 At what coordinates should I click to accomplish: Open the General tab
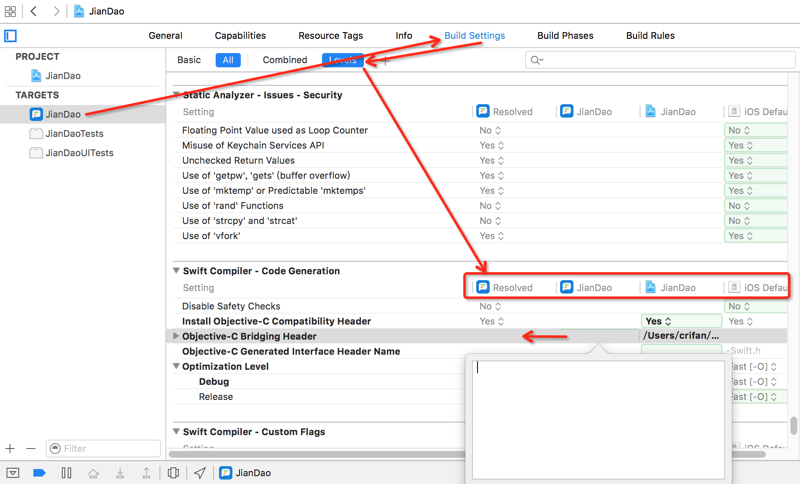[x=165, y=36]
